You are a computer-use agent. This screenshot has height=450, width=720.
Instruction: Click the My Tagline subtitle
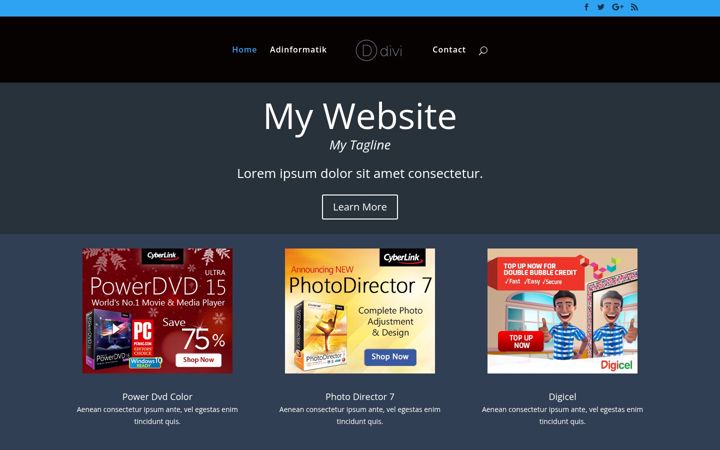[360, 145]
